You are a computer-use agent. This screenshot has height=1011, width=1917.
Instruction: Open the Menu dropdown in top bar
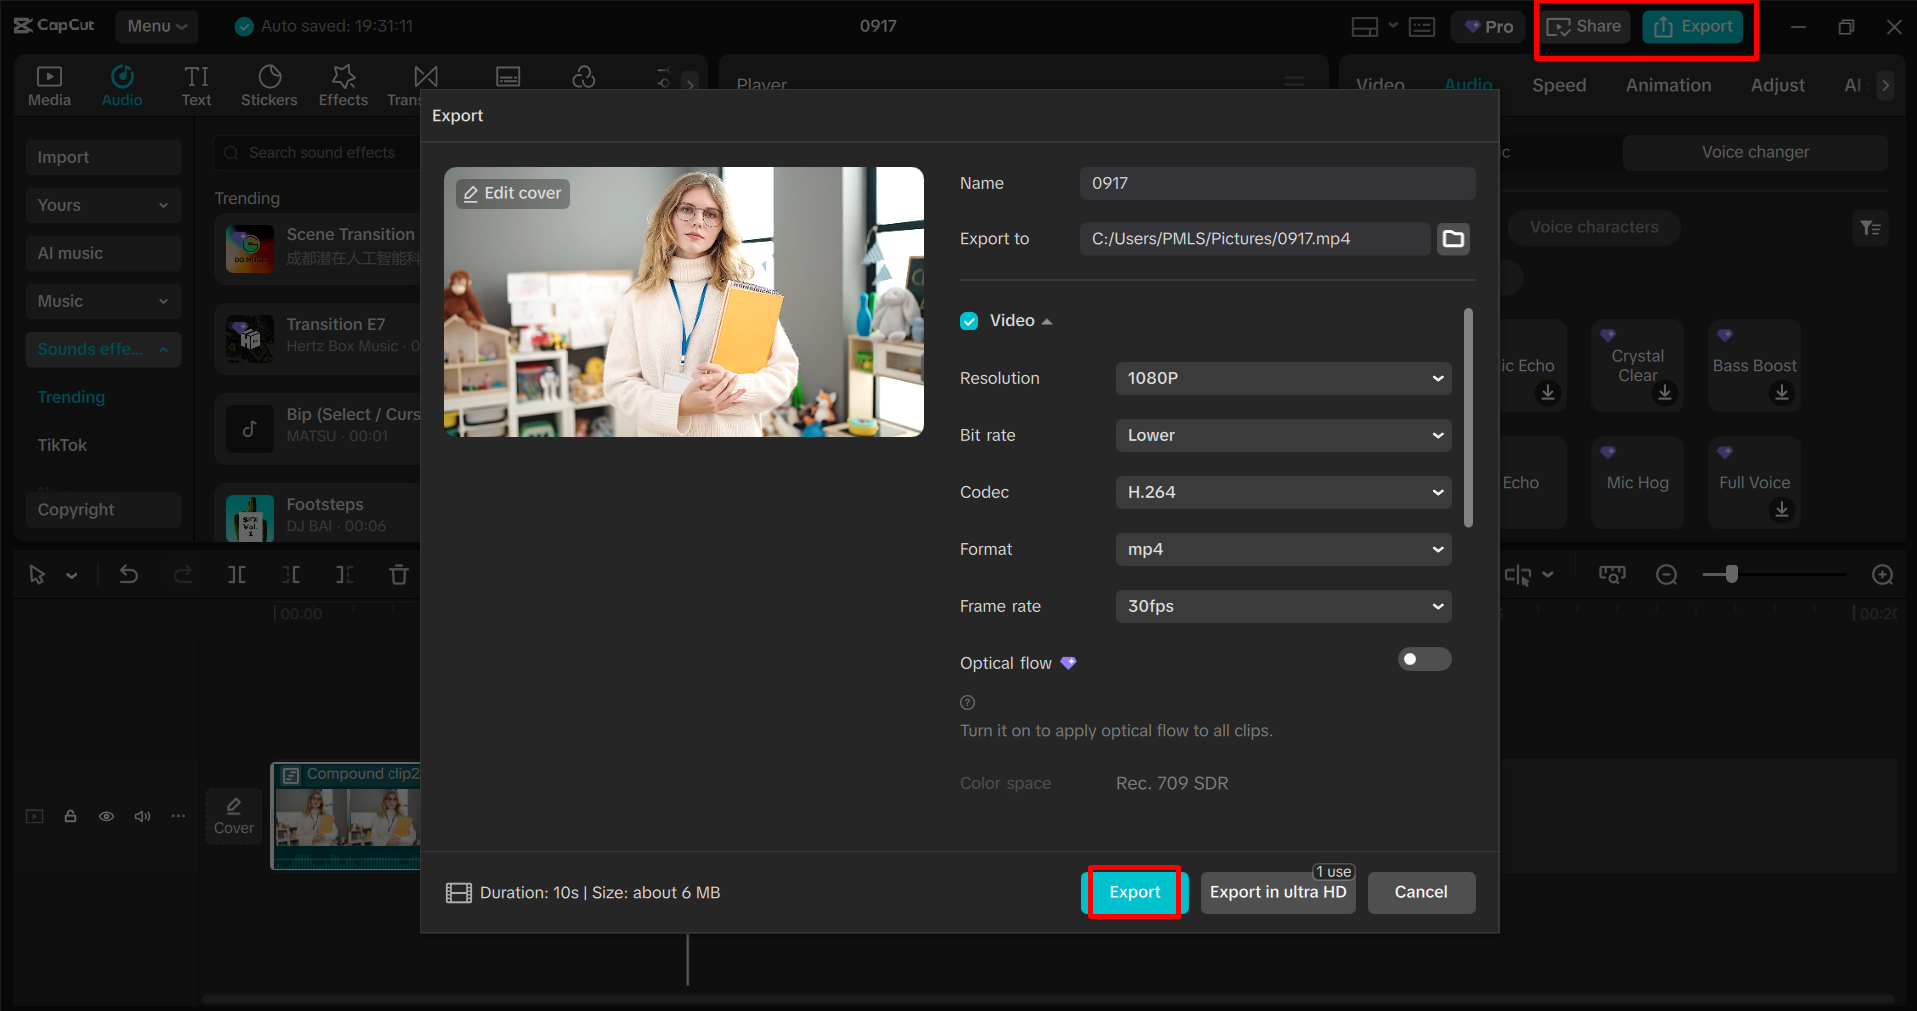[156, 26]
